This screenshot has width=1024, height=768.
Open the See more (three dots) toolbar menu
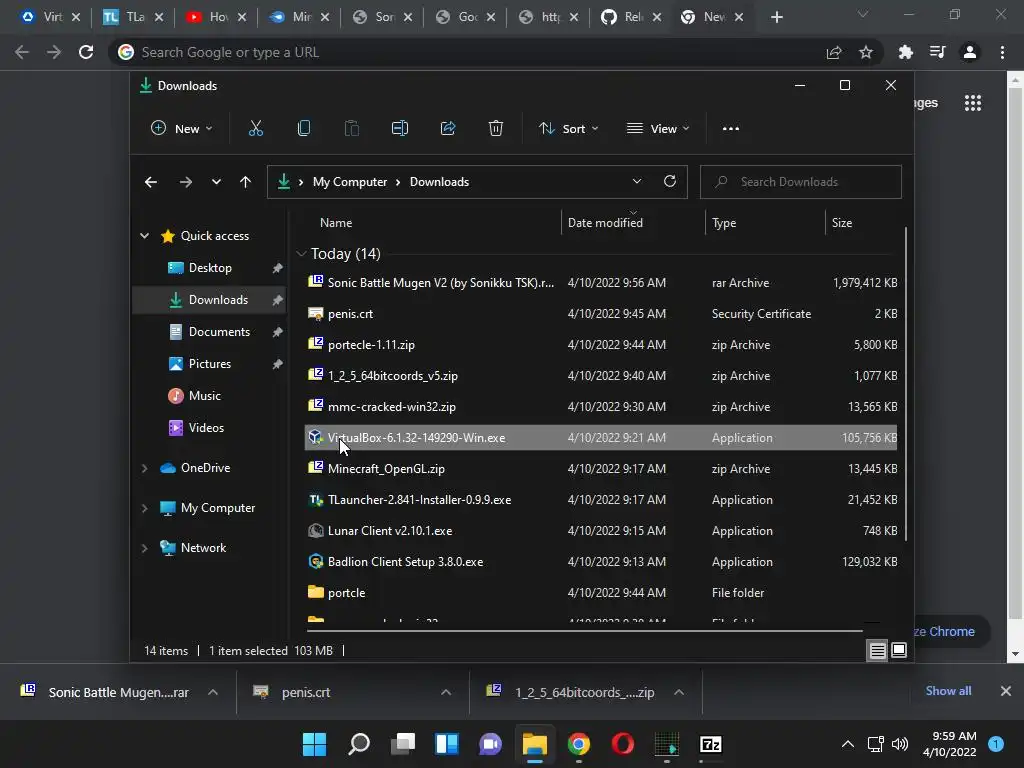pyautogui.click(x=731, y=129)
